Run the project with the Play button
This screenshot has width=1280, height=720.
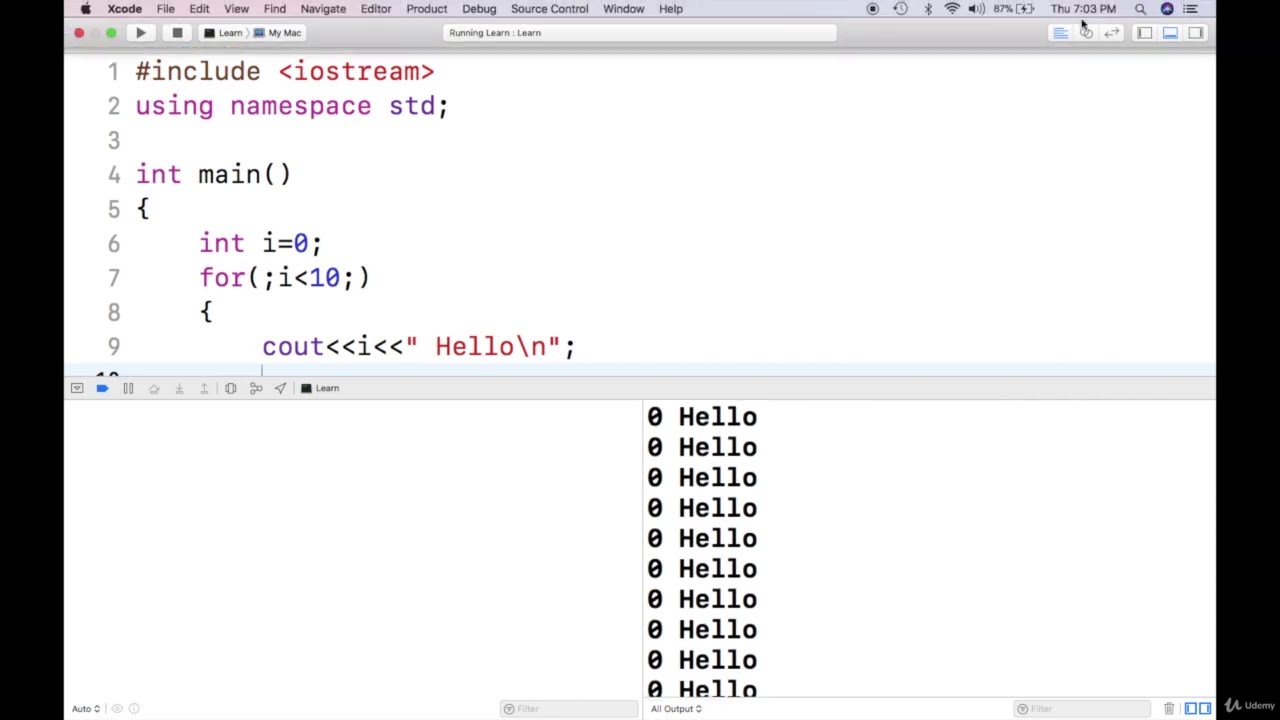click(x=141, y=33)
